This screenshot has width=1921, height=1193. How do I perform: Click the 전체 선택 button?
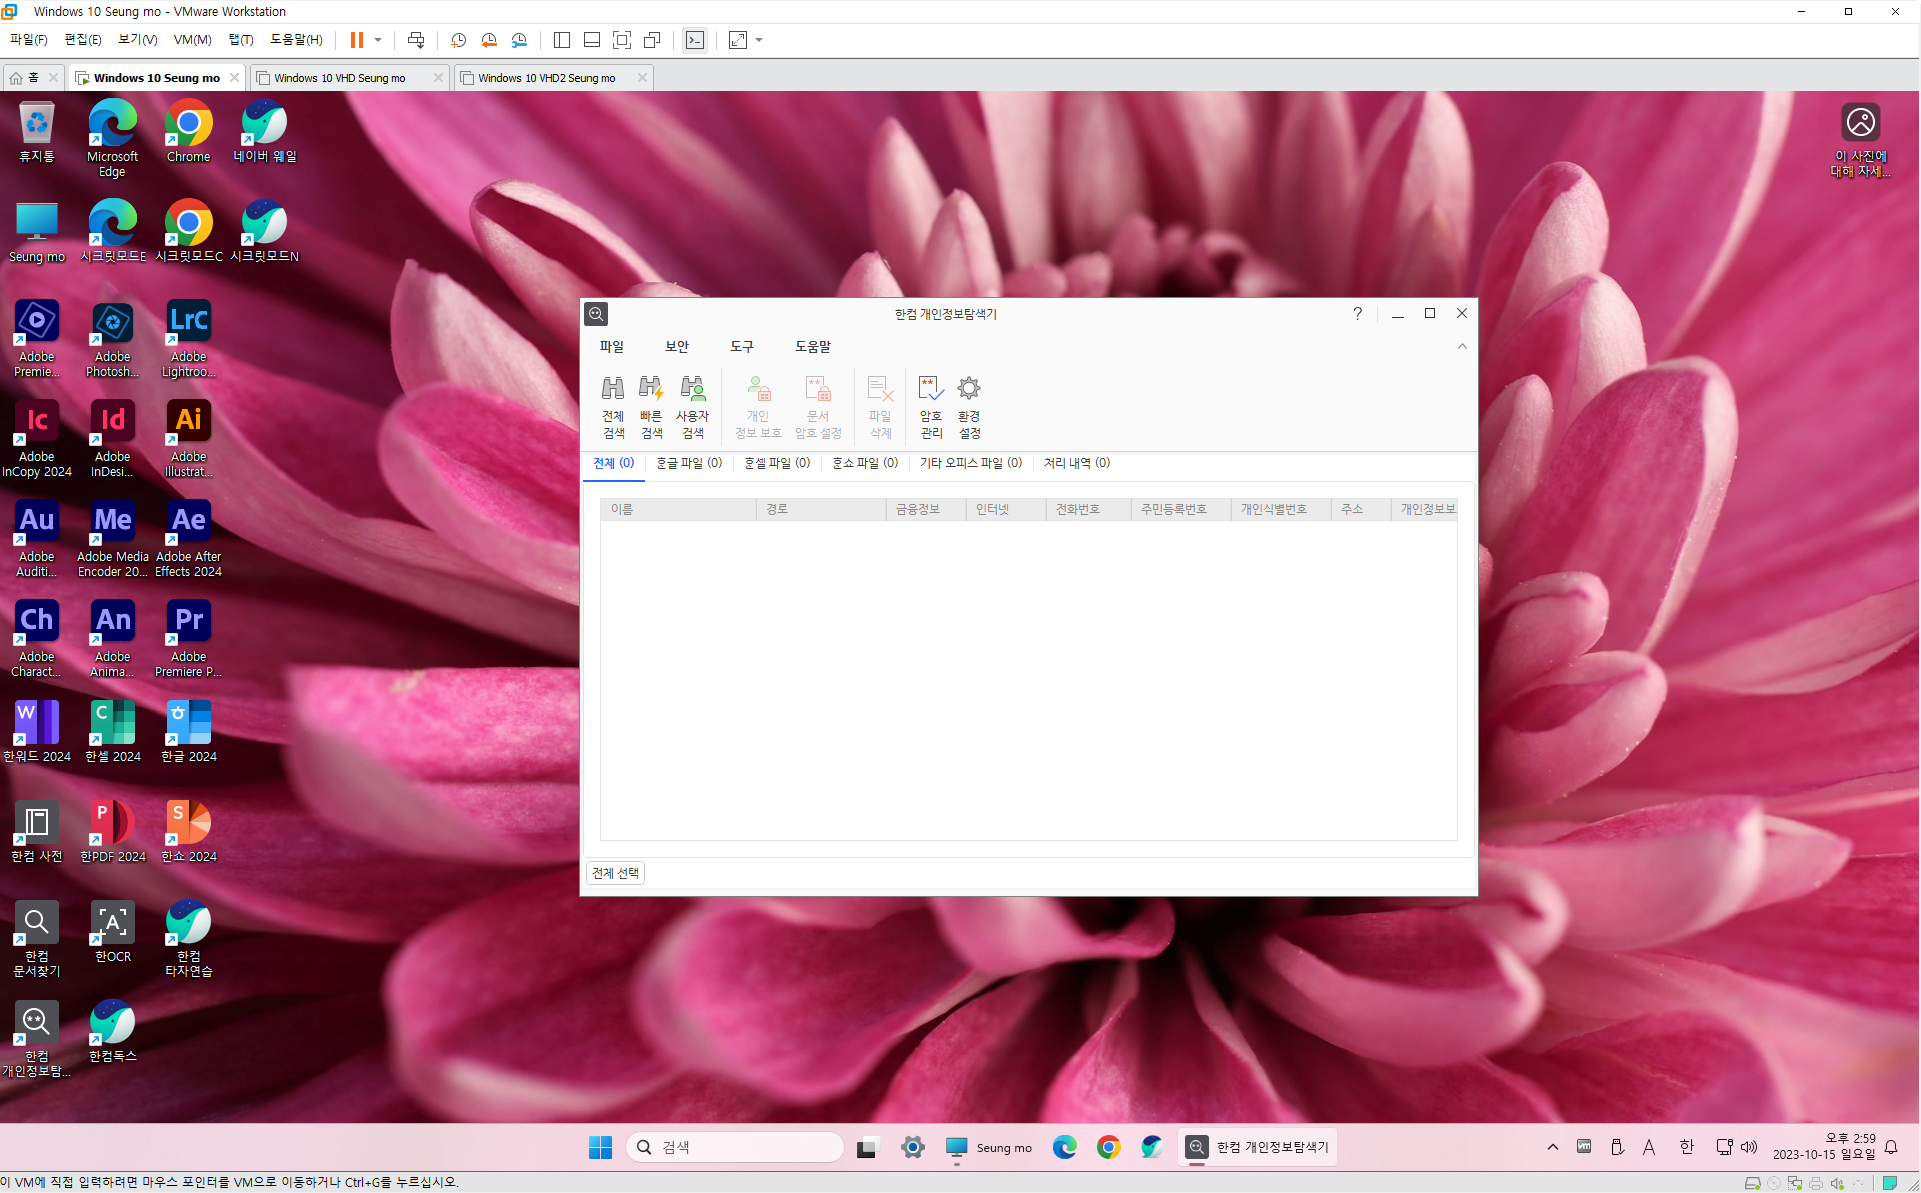click(x=615, y=873)
